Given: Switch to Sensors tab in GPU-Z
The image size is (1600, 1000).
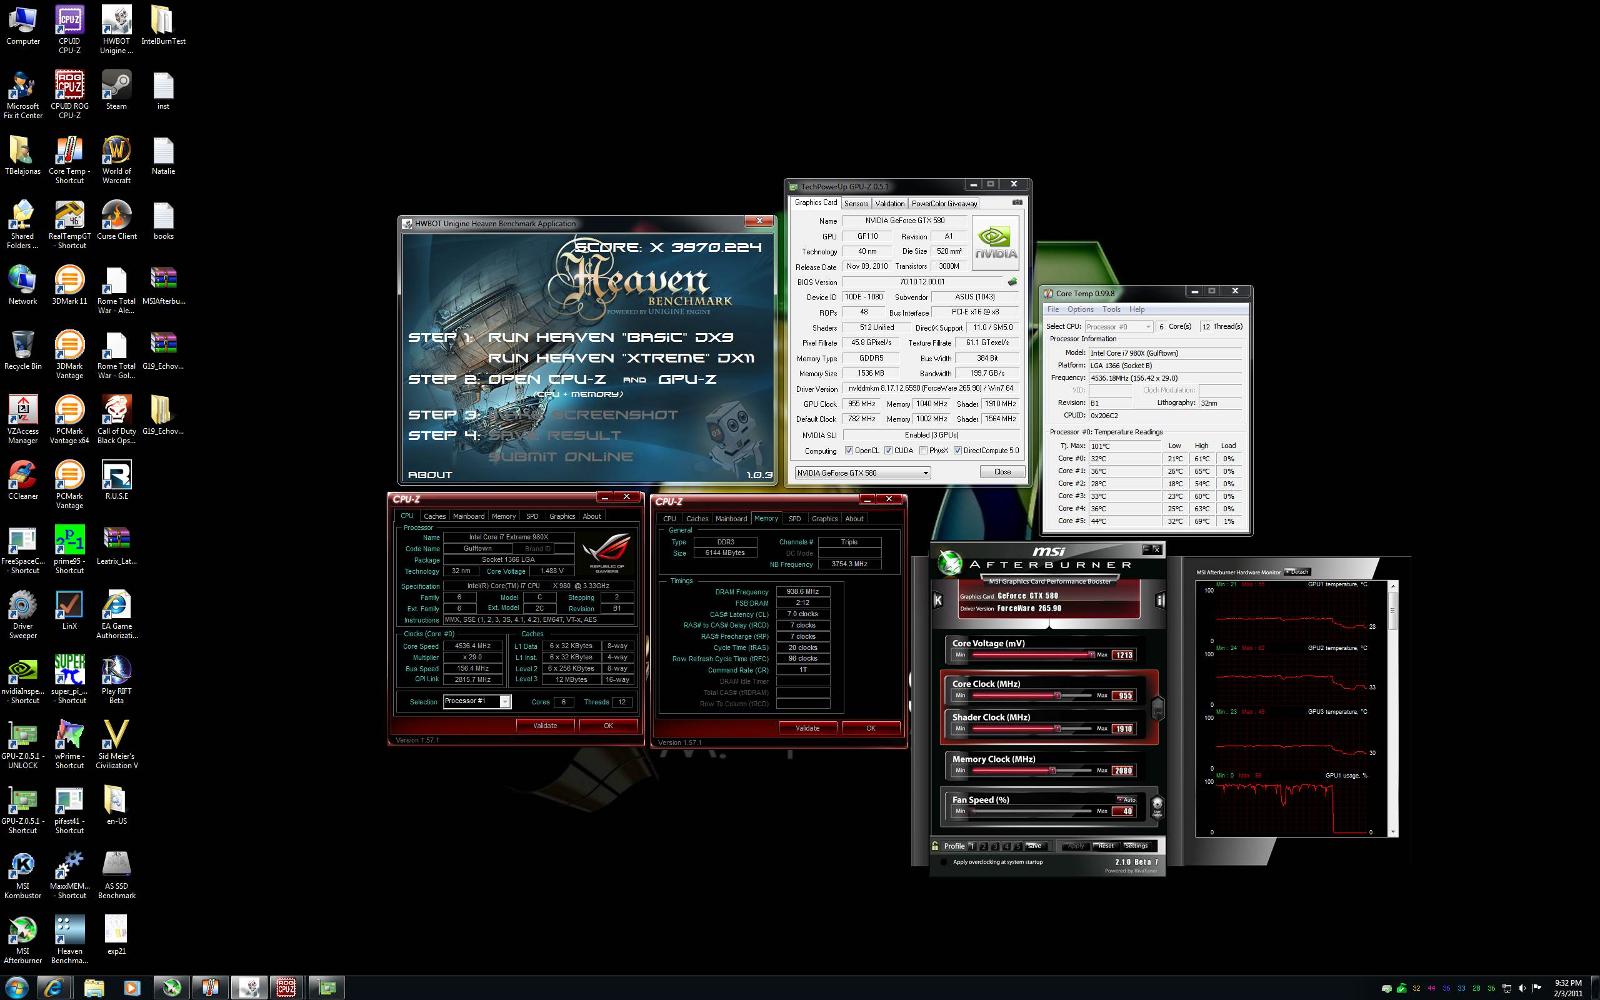Looking at the screenshot, I should click(857, 203).
